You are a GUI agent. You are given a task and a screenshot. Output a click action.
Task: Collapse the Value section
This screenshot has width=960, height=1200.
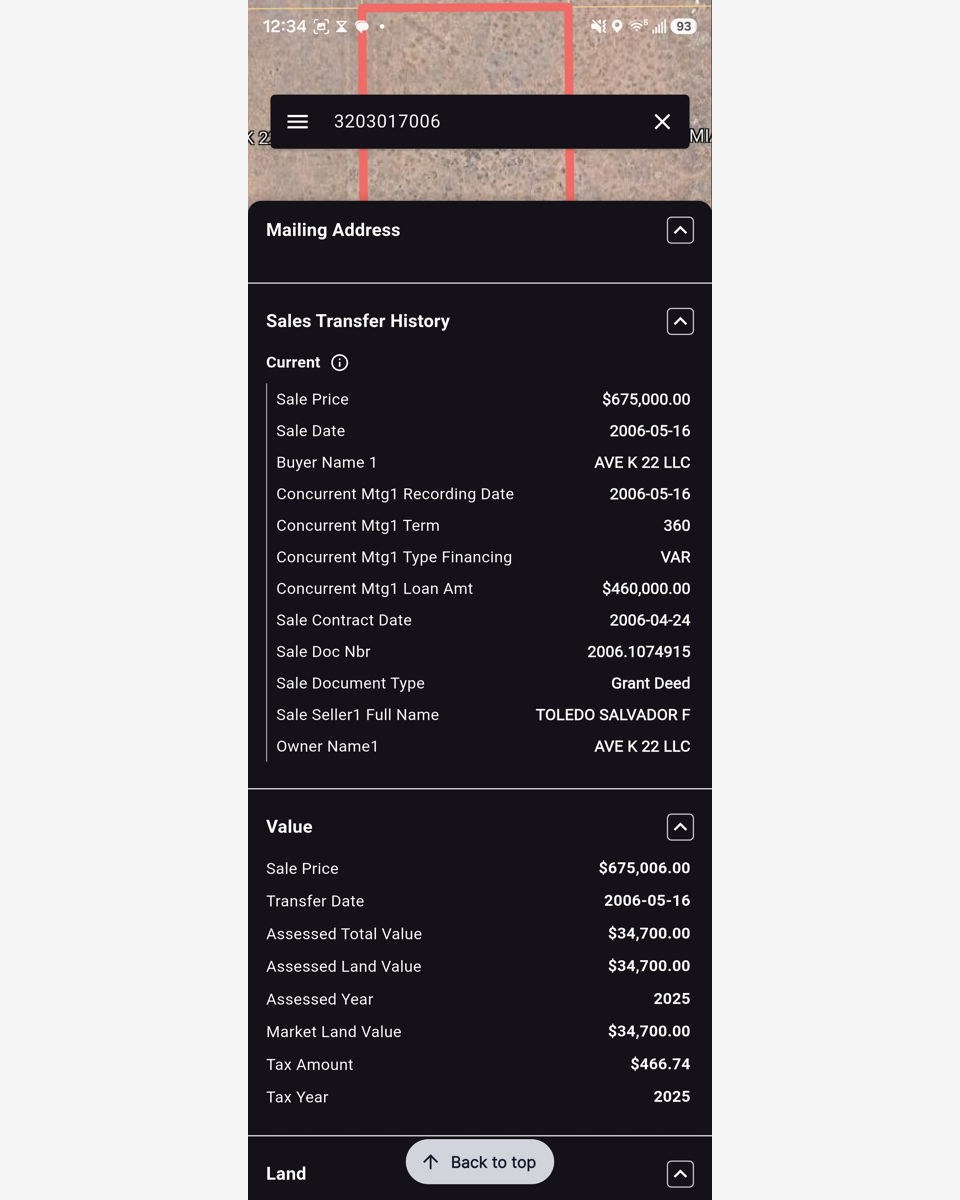coord(680,827)
